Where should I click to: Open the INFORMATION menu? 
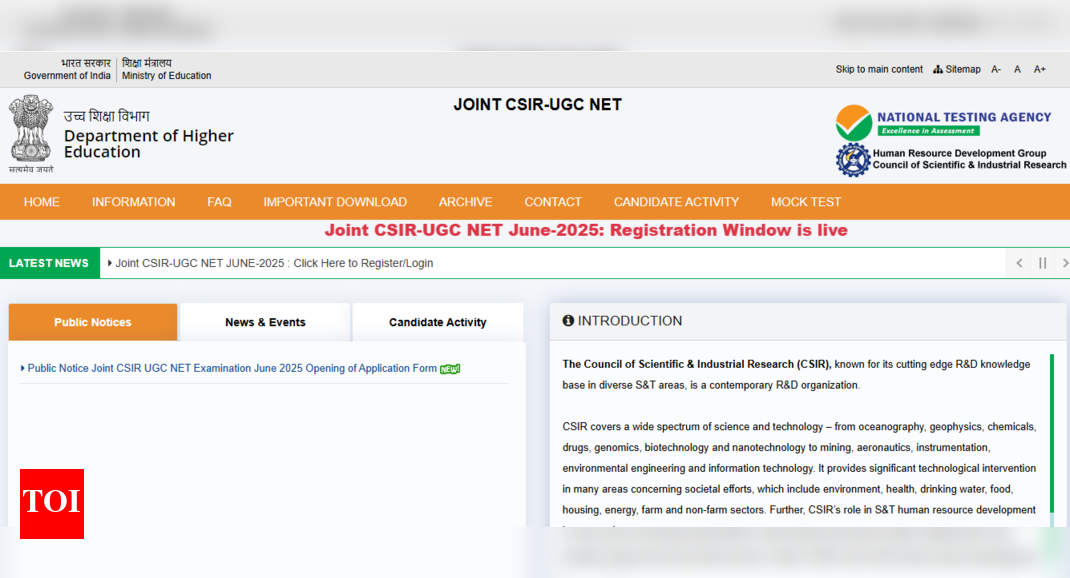coord(133,202)
